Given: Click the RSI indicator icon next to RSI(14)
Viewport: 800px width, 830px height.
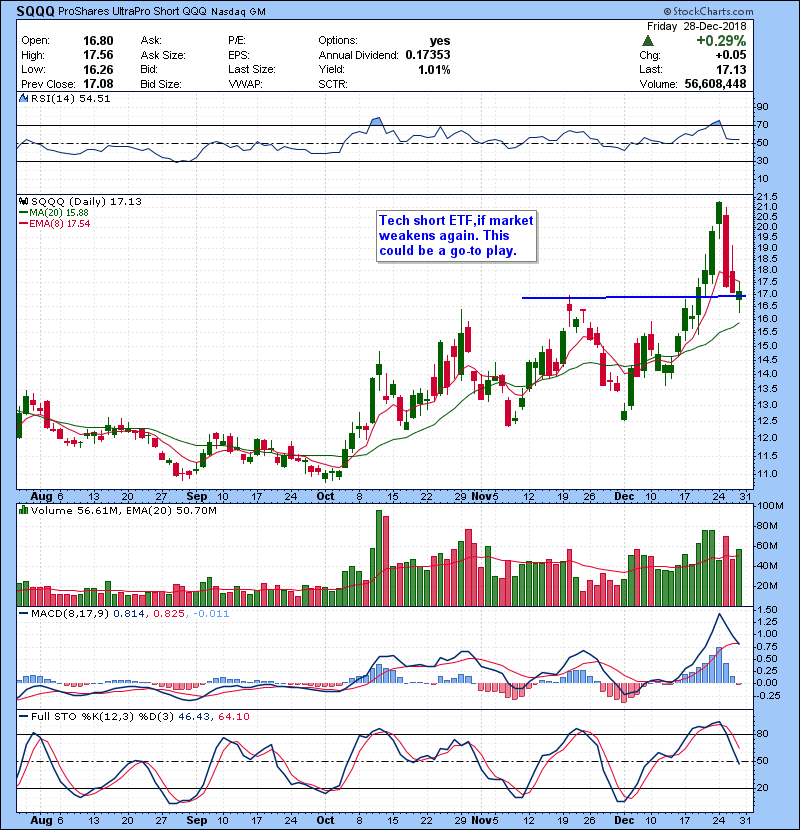Looking at the screenshot, I should pyautogui.click(x=23, y=98).
